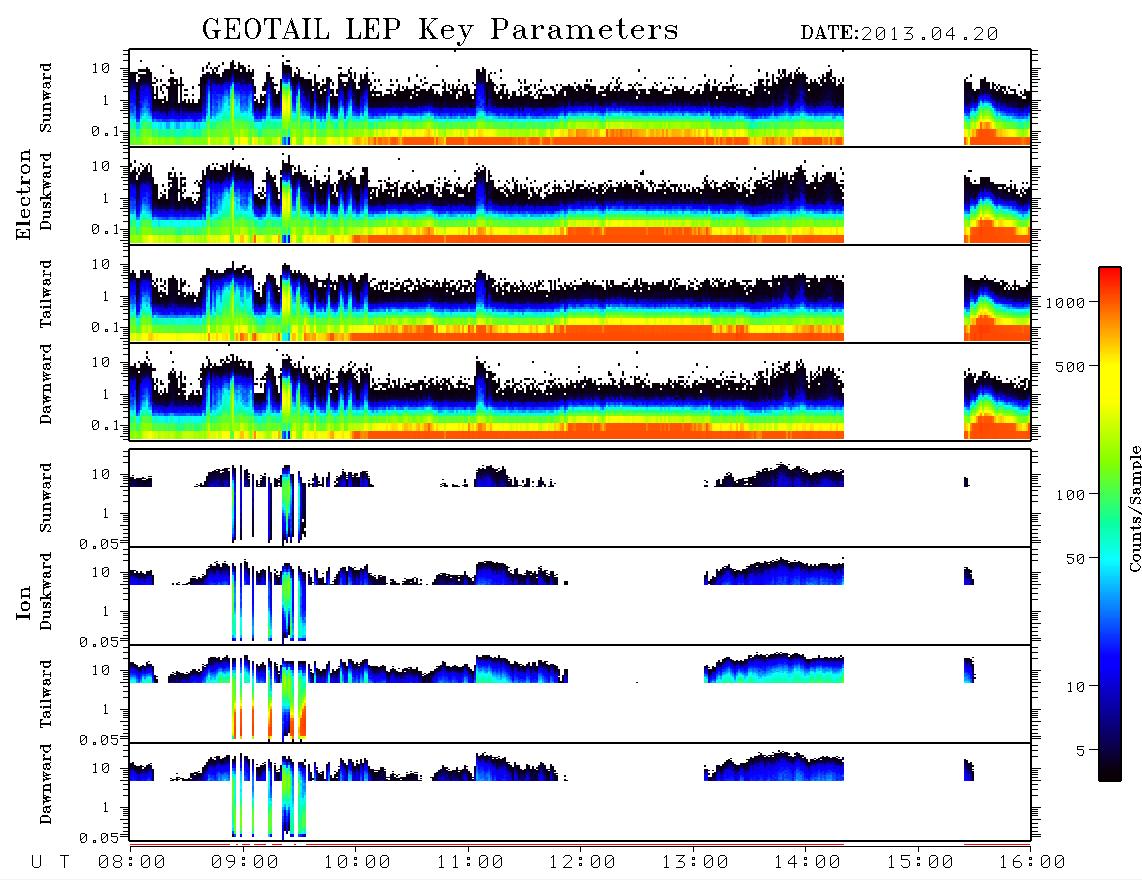This screenshot has height=880, width=1142.
Task: Click the vertical Ion group label
Action: (x=23, y=602)
